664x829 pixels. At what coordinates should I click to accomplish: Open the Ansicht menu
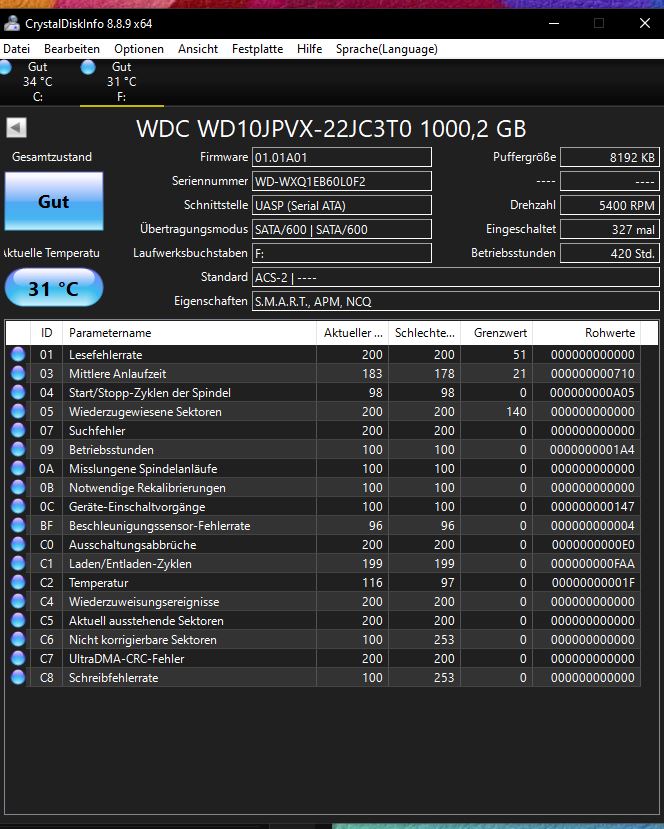tap(198, 49)
